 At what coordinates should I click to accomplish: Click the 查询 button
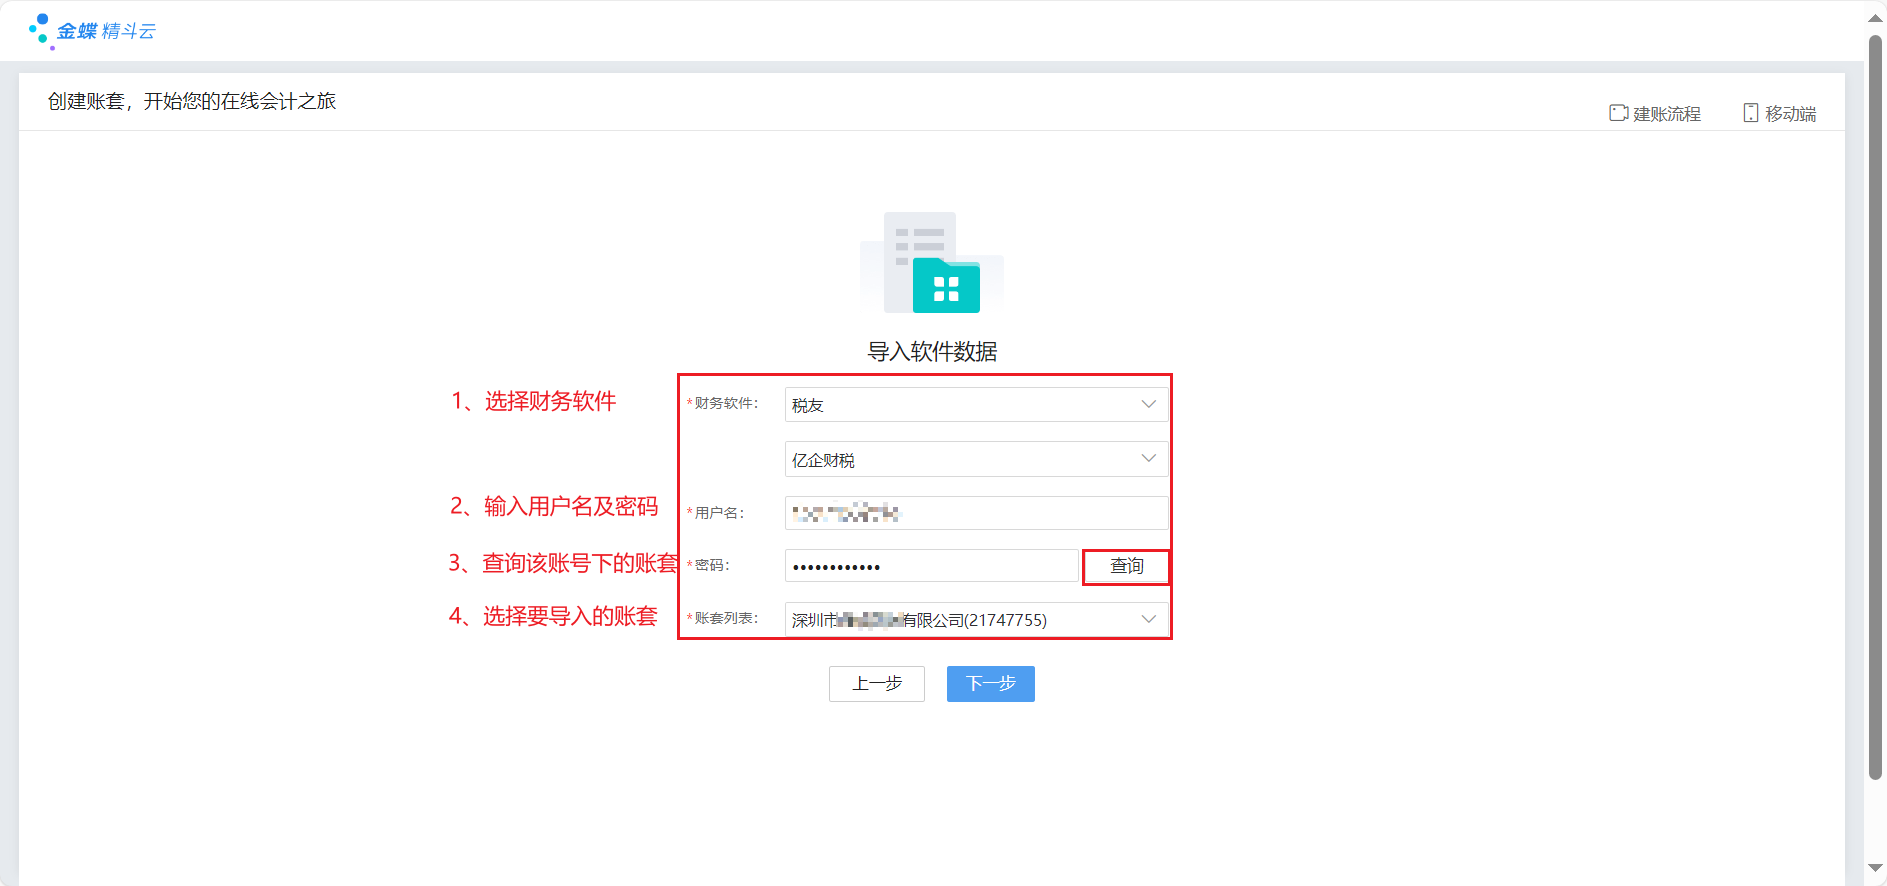(x=1126, y=566)
